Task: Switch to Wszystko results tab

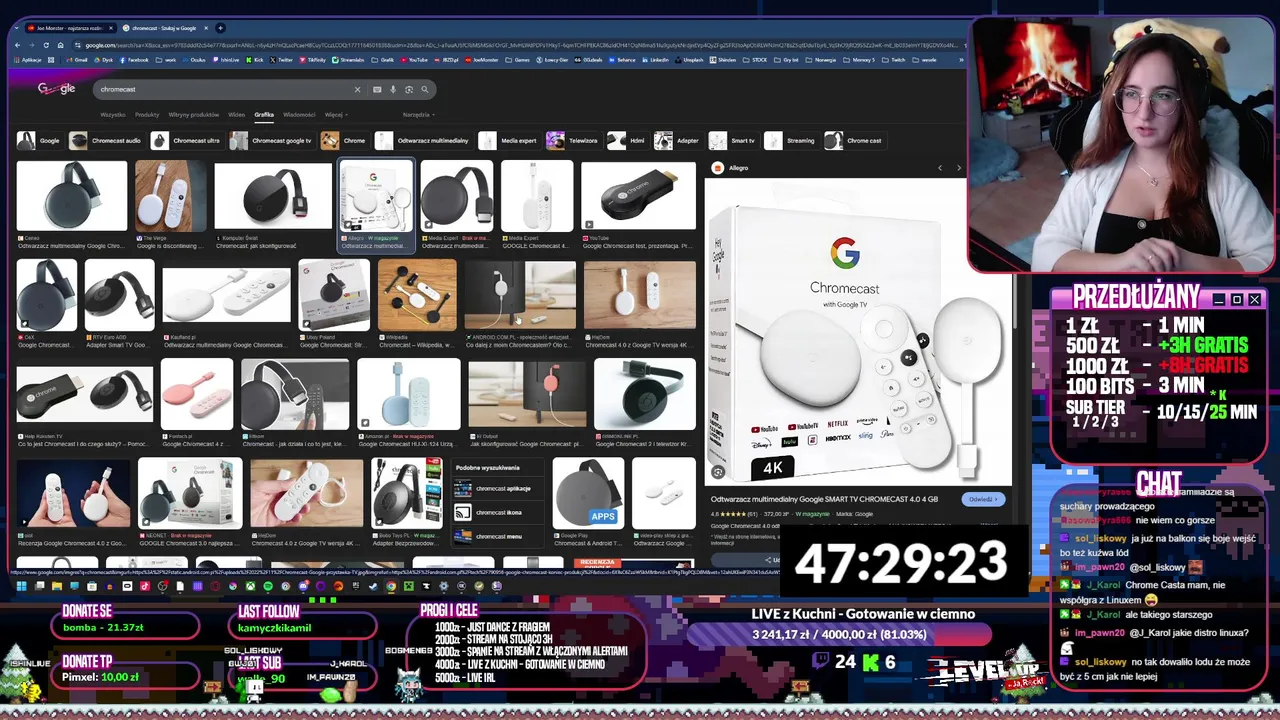Action: [112, 115]
